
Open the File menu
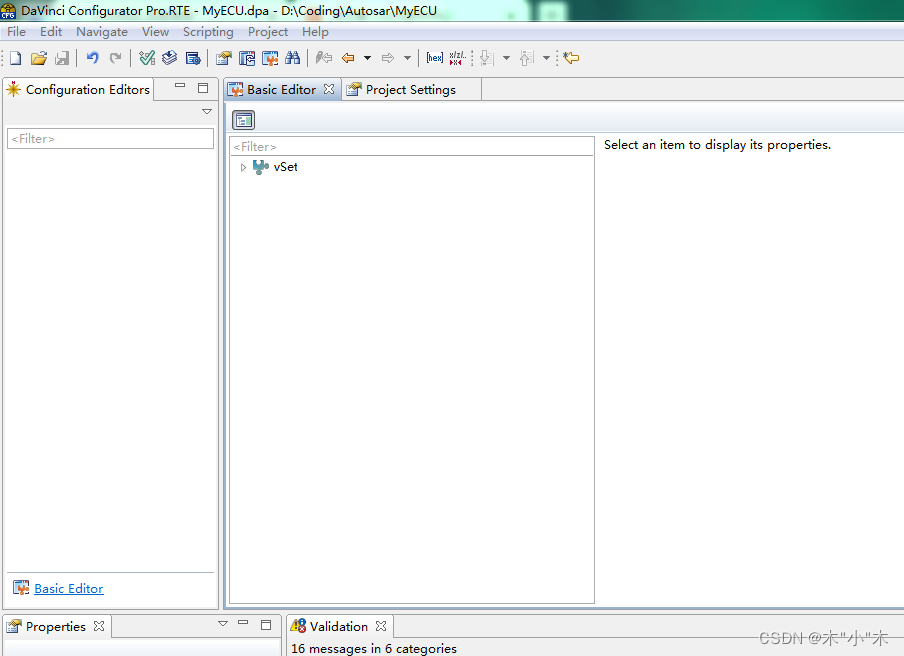(x=16, y=32)
